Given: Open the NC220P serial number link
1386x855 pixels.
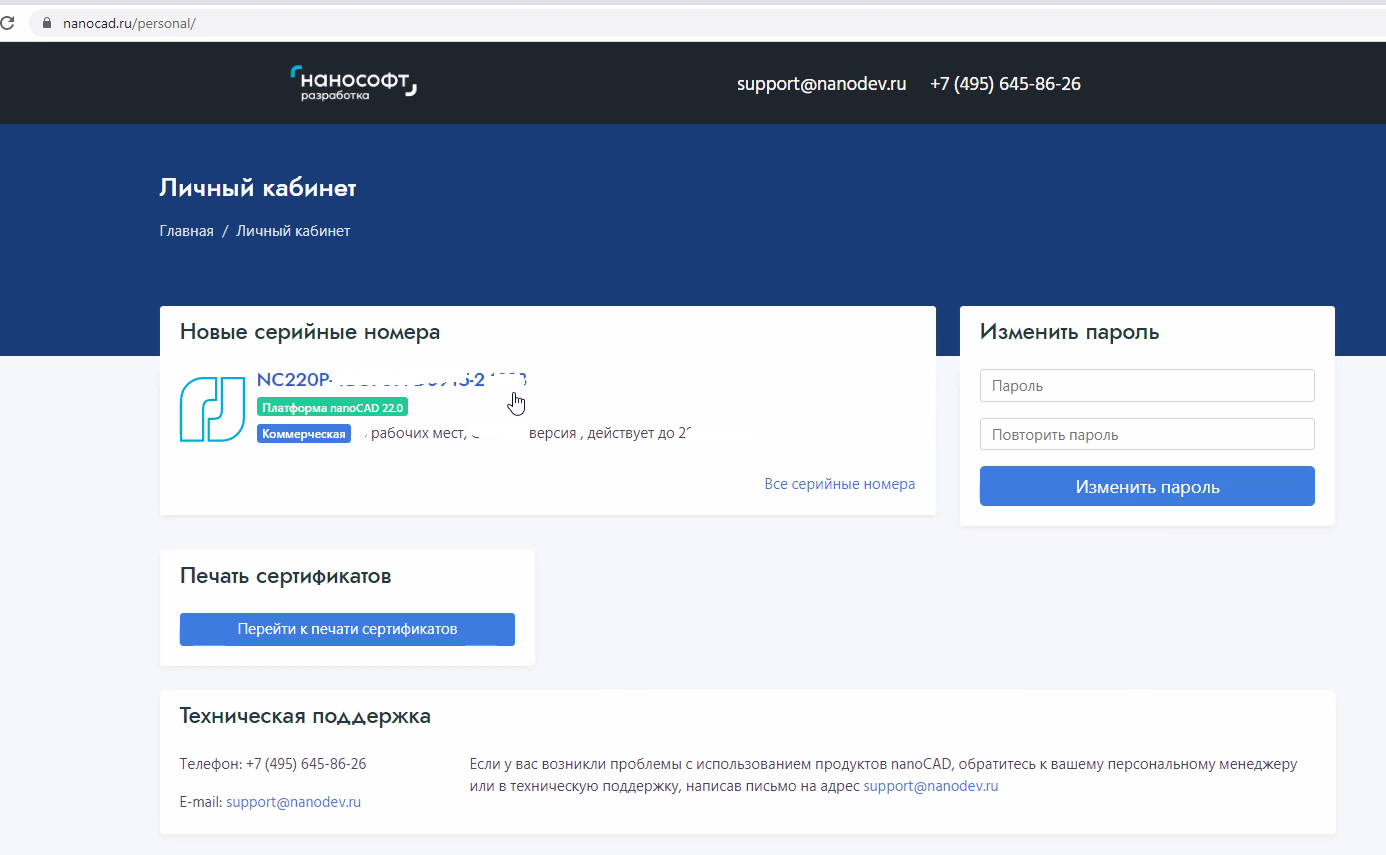Looking at the screenshot, I should [x=392, y=380].
